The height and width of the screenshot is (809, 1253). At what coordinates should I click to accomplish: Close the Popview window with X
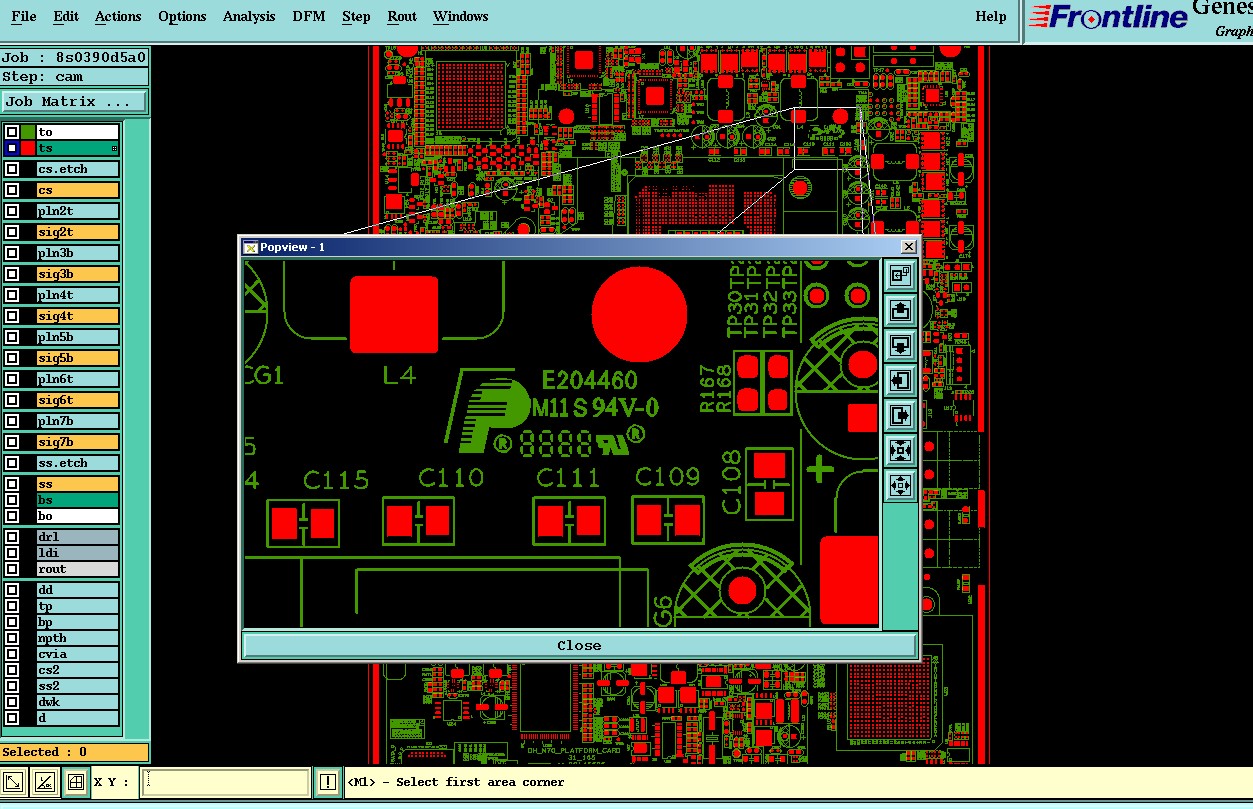[x=908, y=247]
